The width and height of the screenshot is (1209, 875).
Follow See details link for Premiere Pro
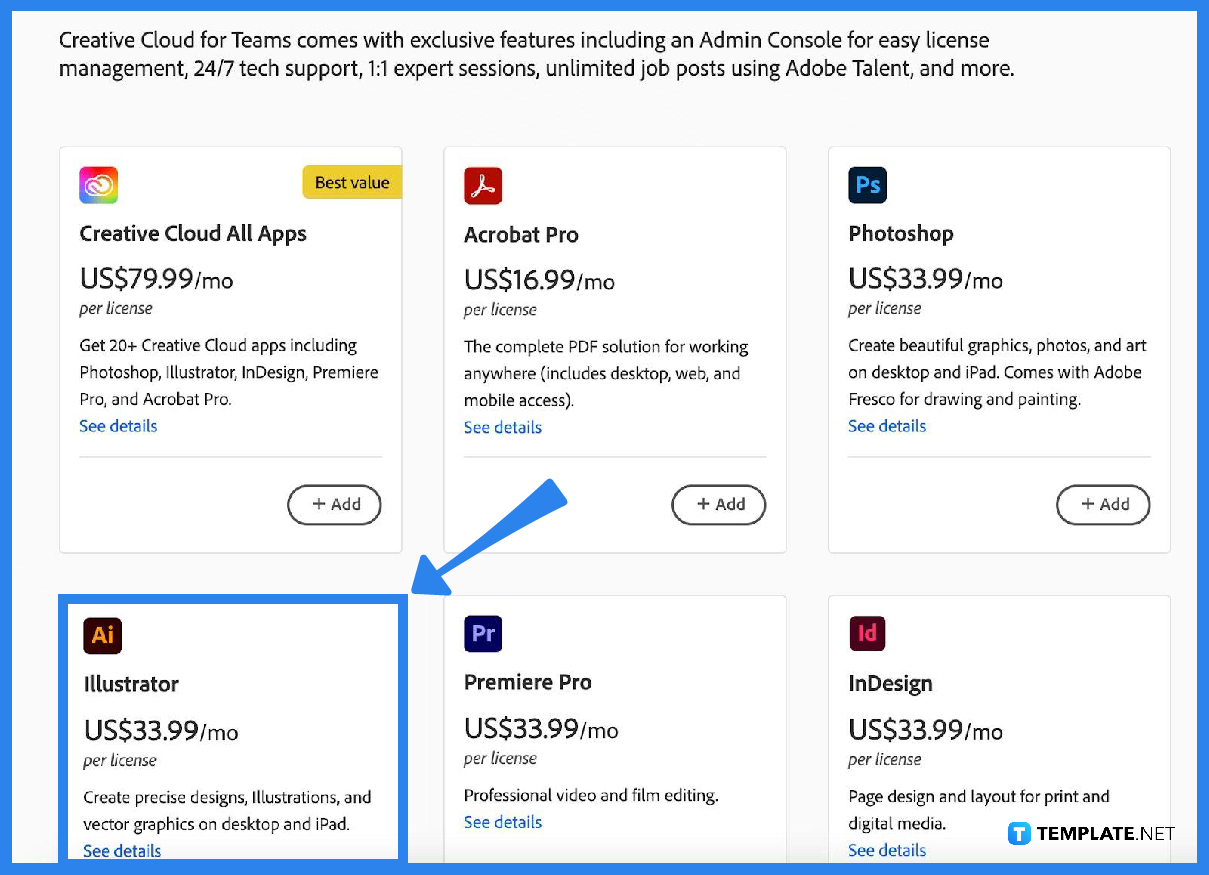pyautogui.click(x=503, y=822)
